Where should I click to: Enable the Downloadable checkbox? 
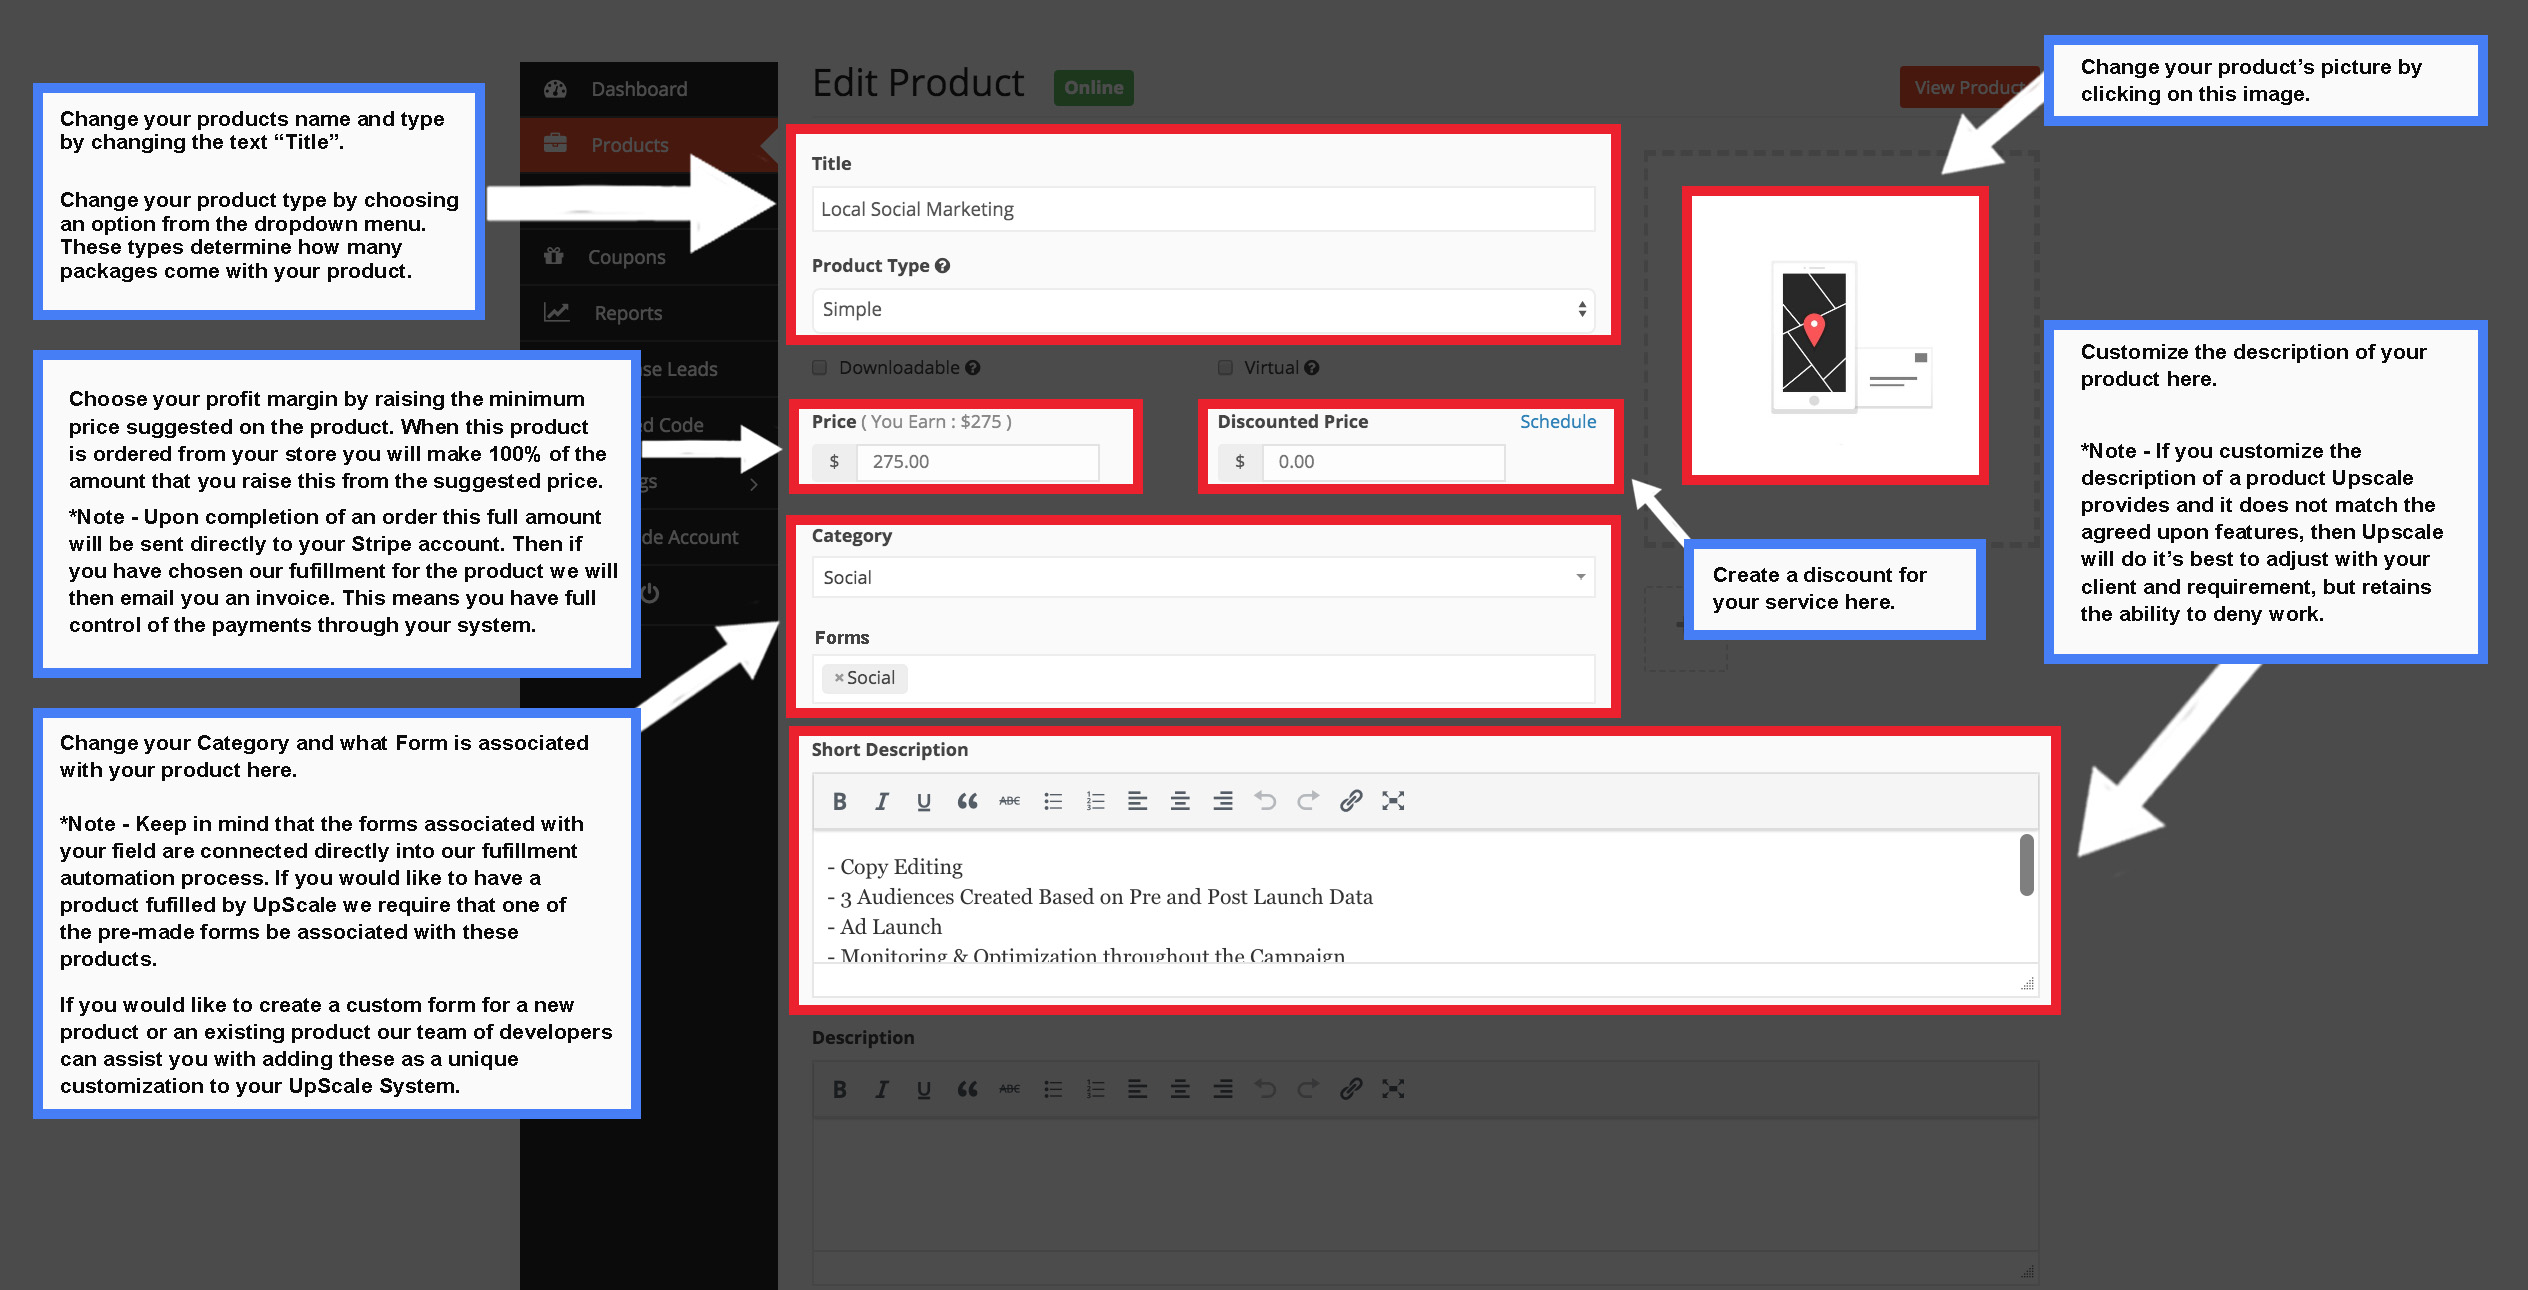point(820,368)
